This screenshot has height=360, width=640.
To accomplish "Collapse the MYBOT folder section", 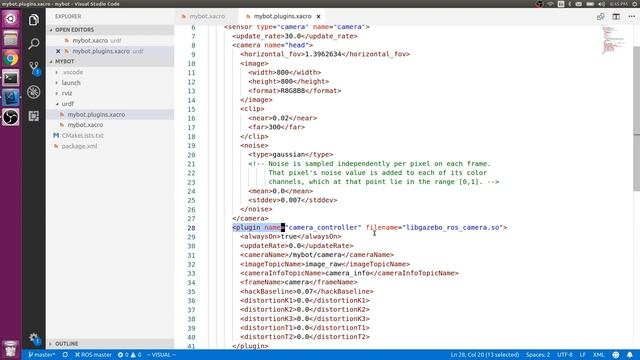I will tap(110, 61).
